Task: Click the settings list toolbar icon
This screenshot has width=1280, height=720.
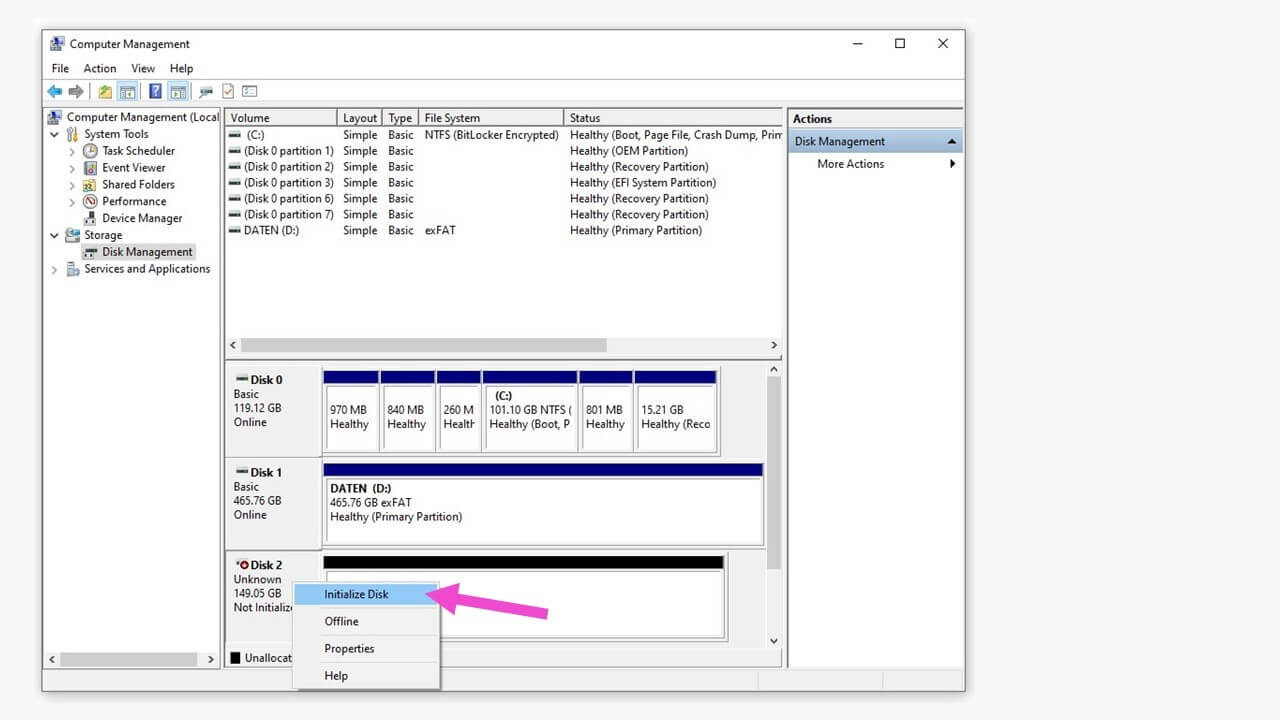Action: pyautogui.click(x=250, y=91)
